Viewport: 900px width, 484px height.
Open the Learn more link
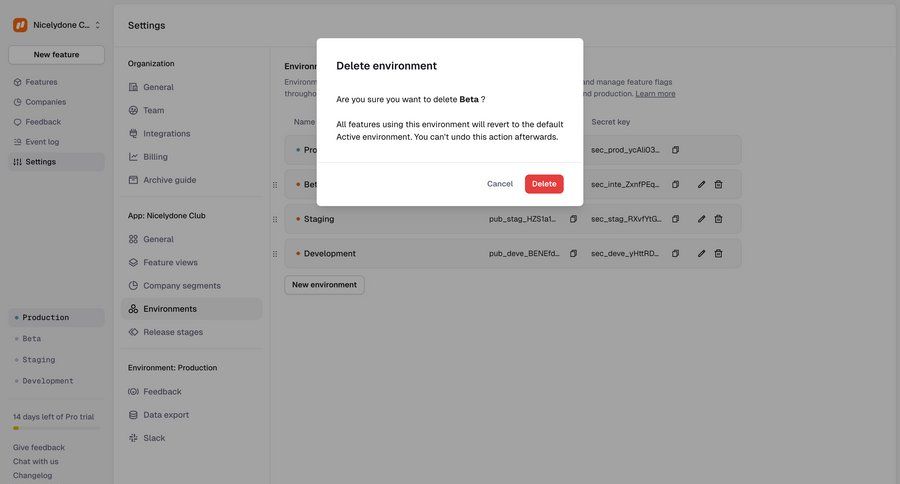point(655,94)
